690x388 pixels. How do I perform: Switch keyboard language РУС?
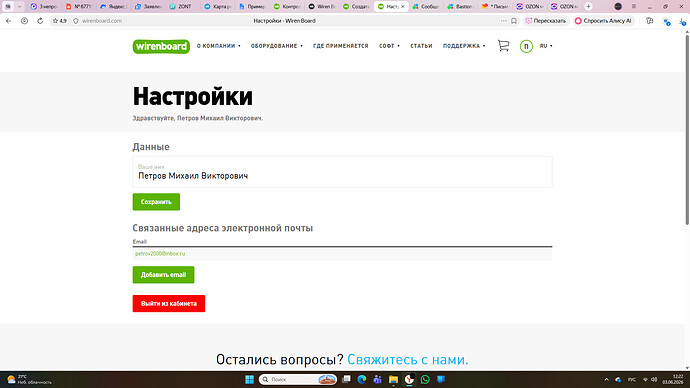(632, 379)
